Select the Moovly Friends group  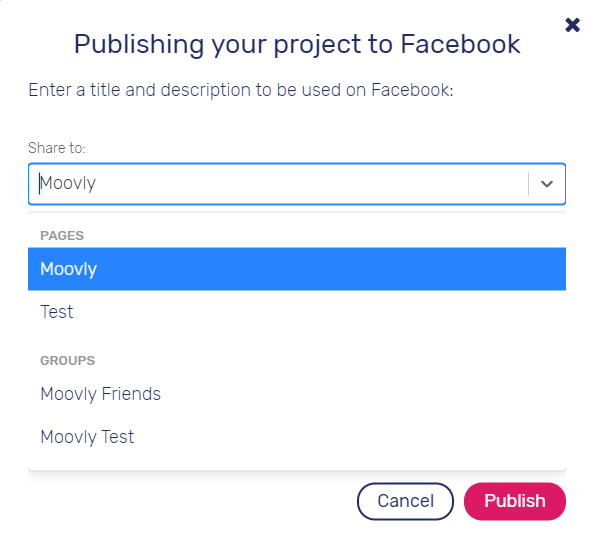point(297,394)
